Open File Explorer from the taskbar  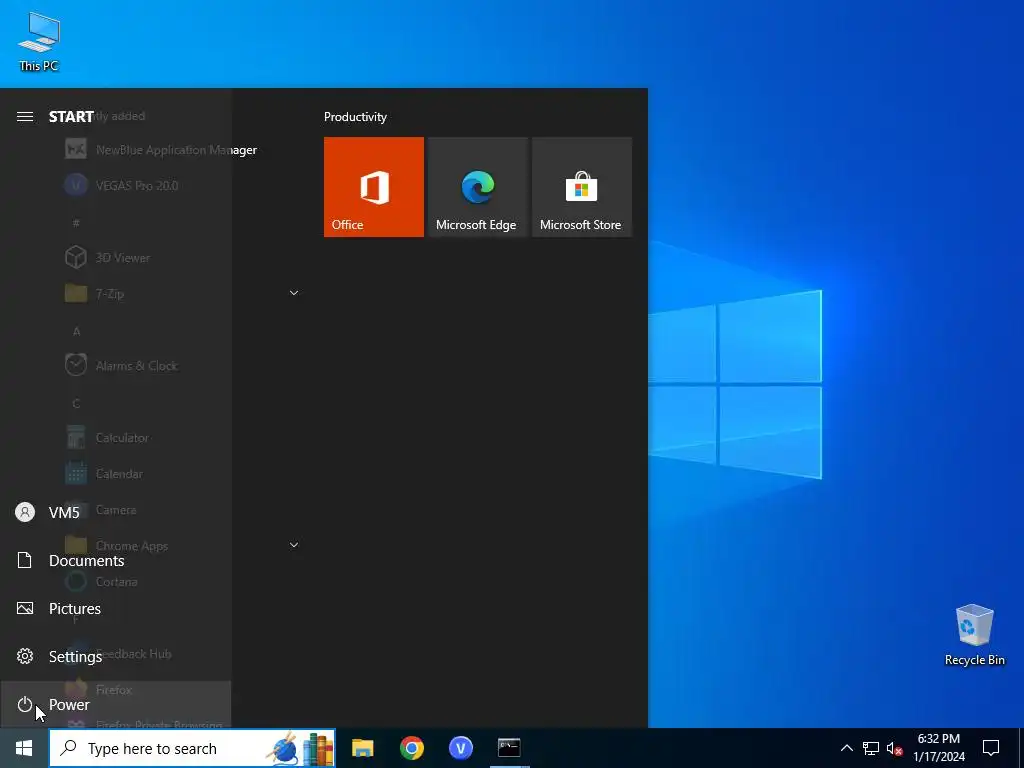click(362, 748)
